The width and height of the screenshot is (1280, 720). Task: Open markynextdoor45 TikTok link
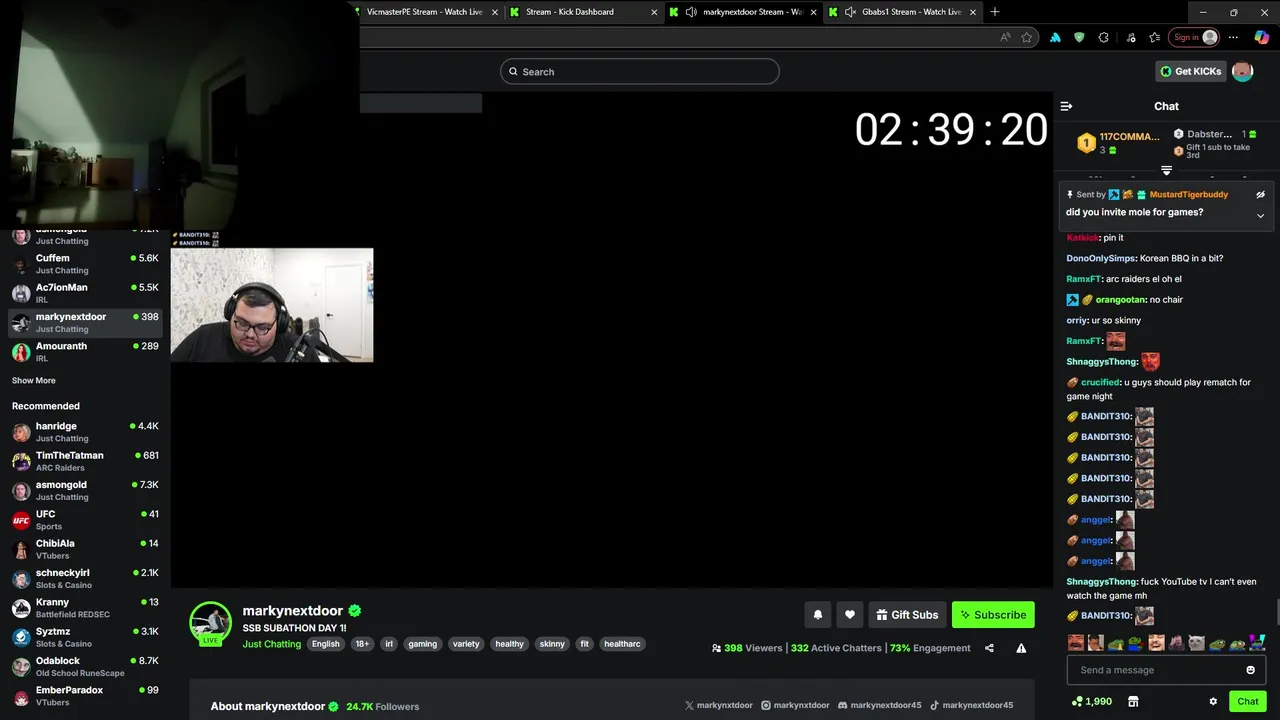(x=971, y=705)
